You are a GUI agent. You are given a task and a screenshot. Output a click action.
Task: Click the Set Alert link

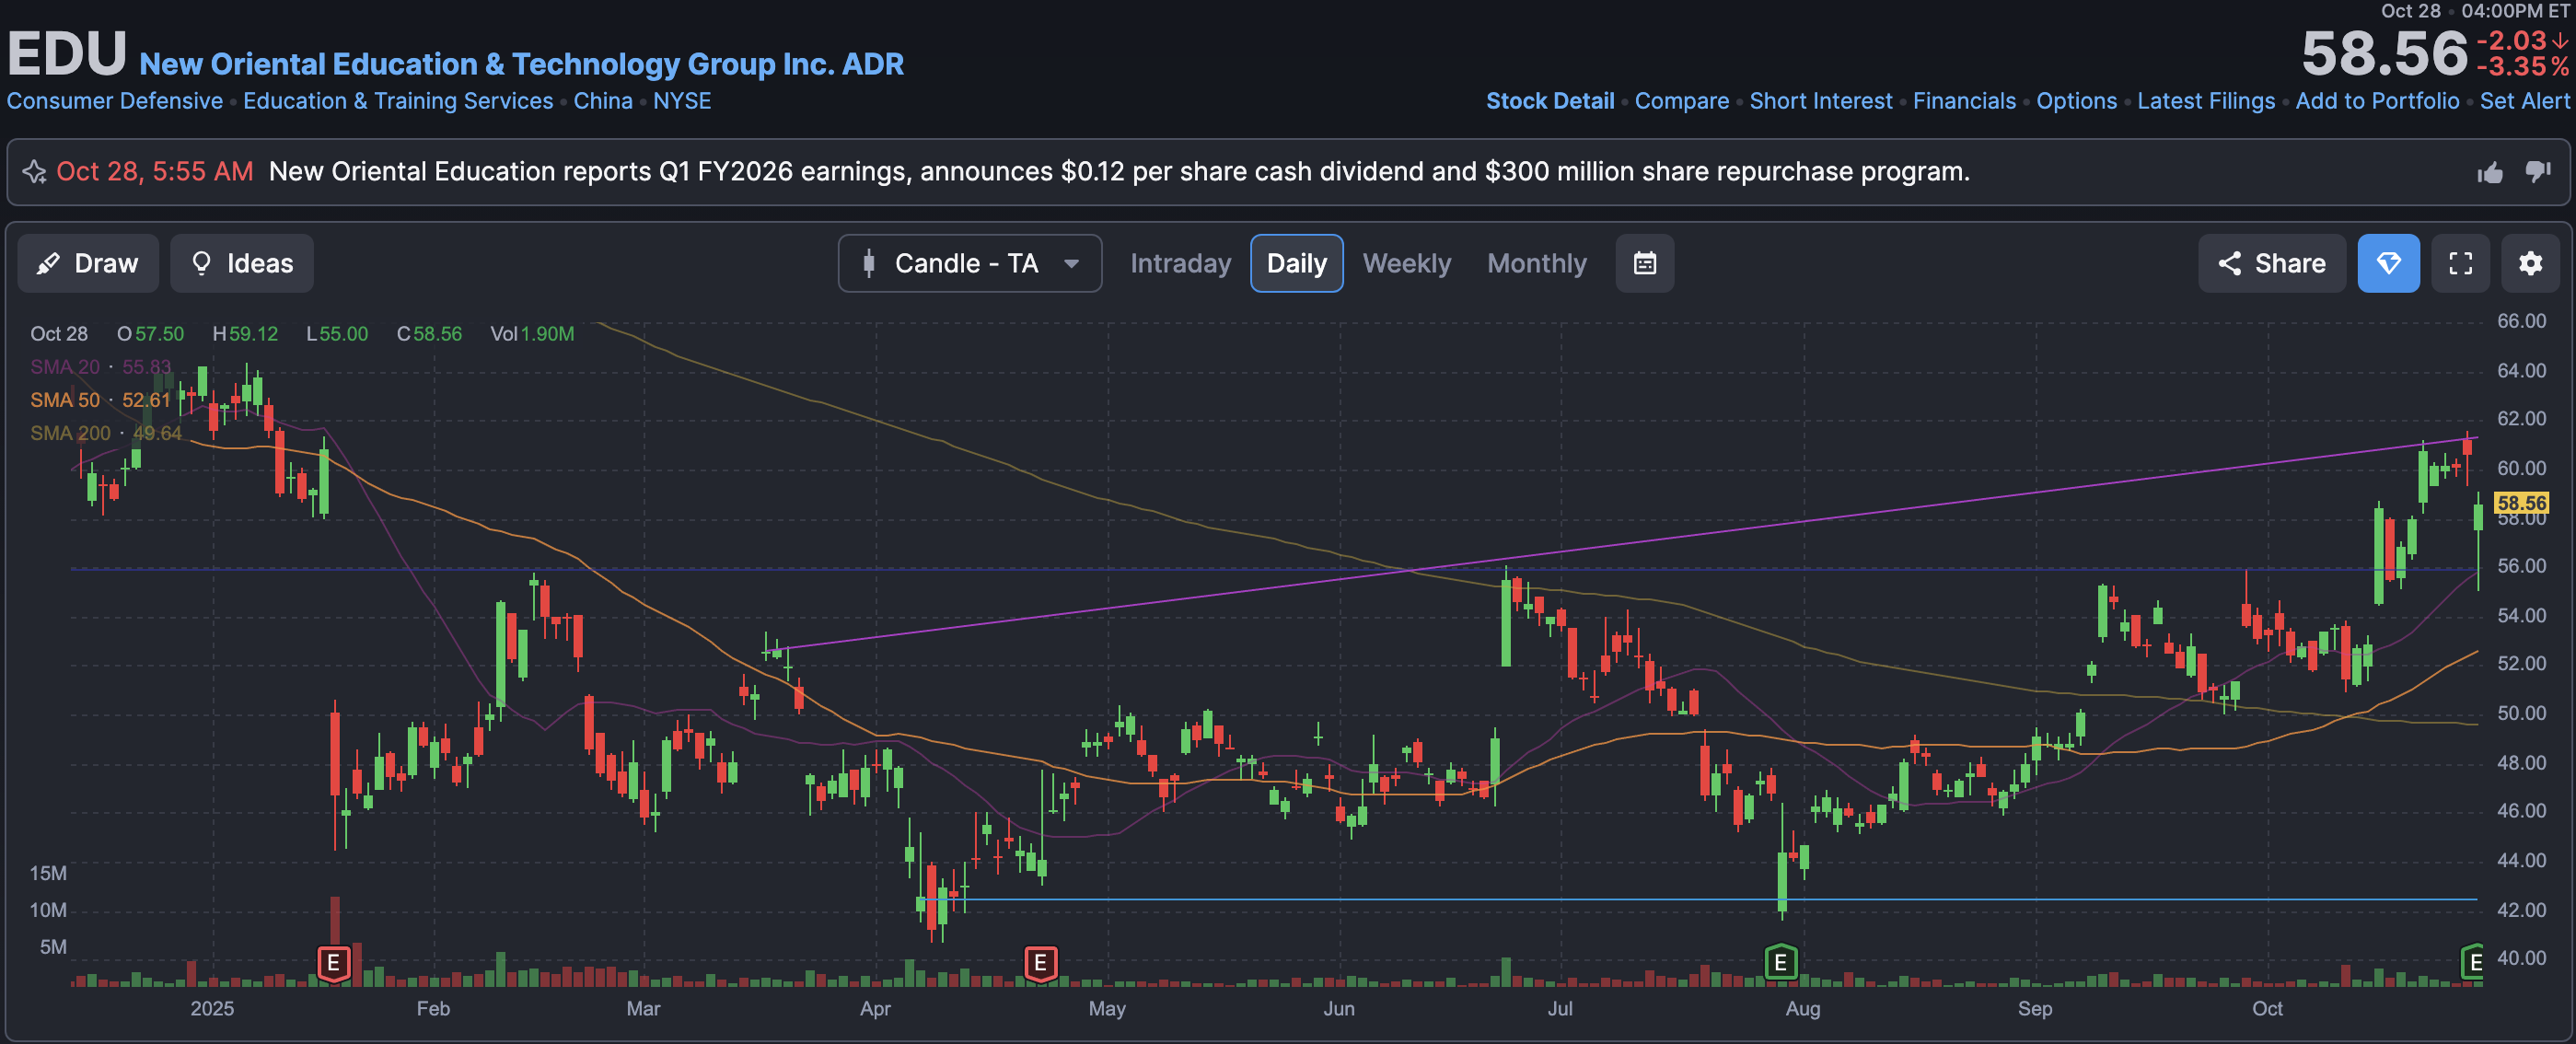2524,101
